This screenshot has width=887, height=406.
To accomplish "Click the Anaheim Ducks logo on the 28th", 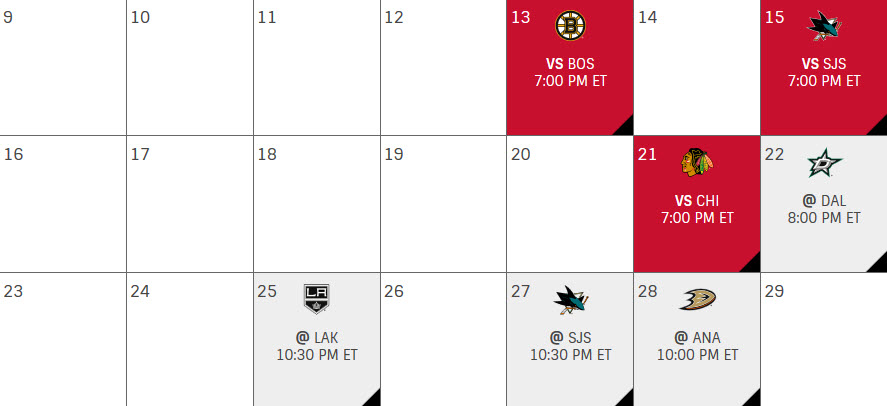I will pyautogui.click(x=697, y=299).
